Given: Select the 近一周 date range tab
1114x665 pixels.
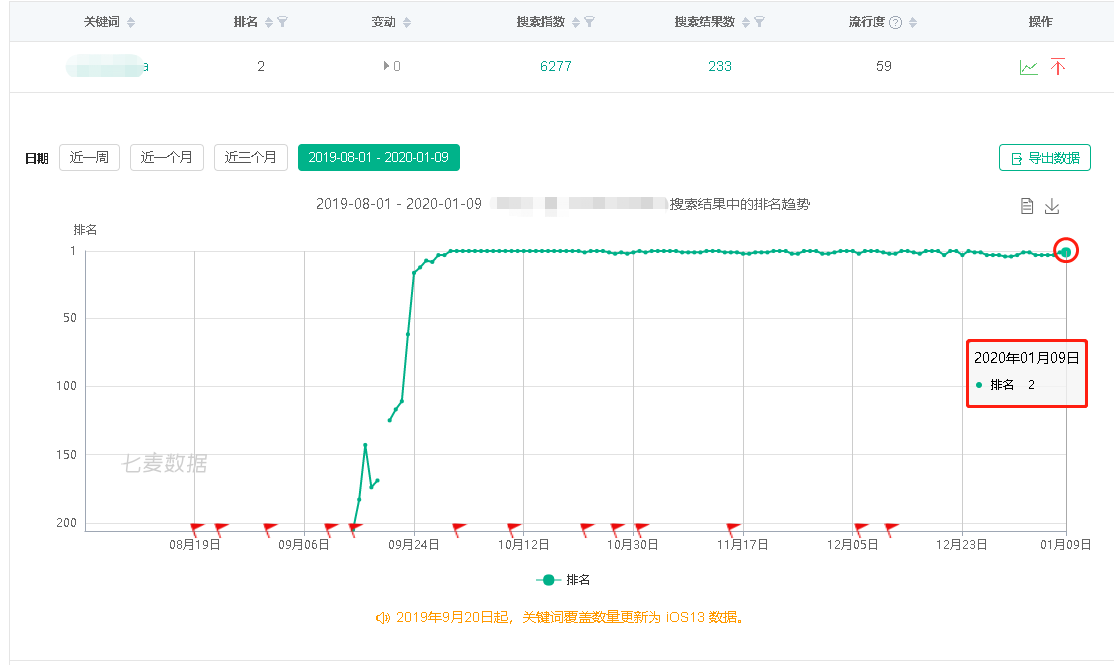Looking at the screenshot, I should [89, 157].
